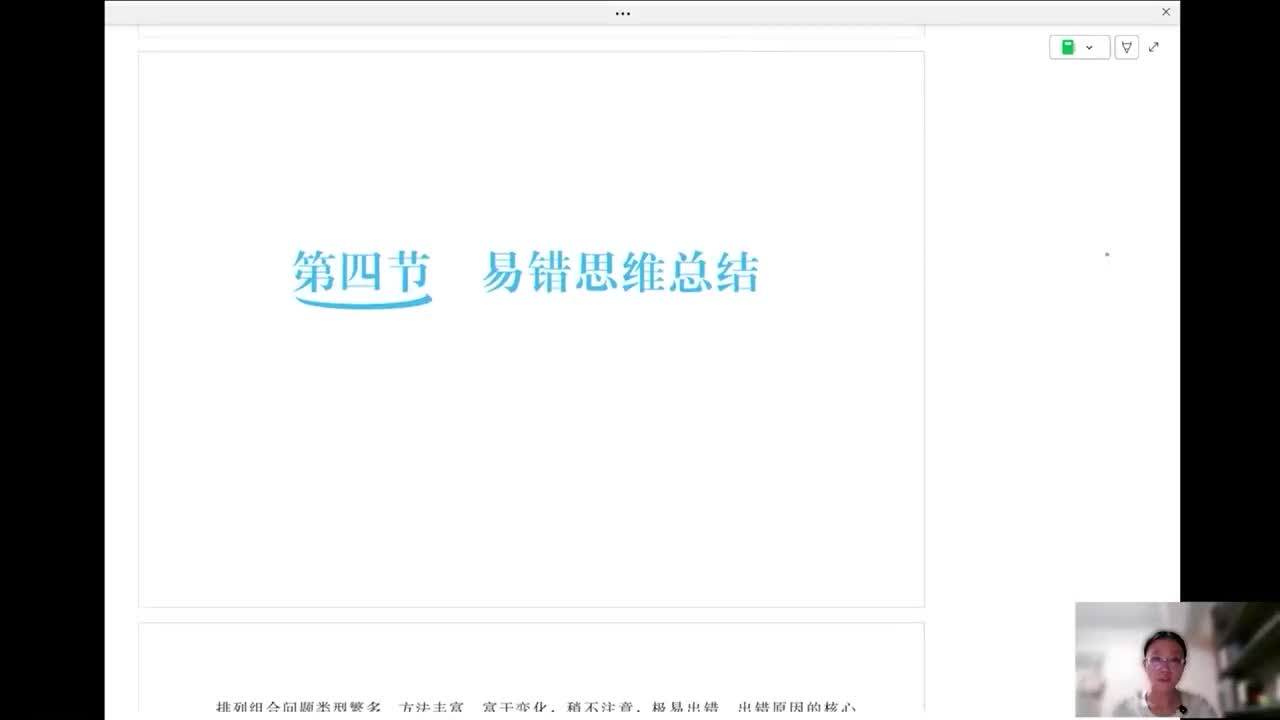Close the document window with the X
This screenshot has width=1280, height=720.
pyautogui.click(x=1166, y=12)
